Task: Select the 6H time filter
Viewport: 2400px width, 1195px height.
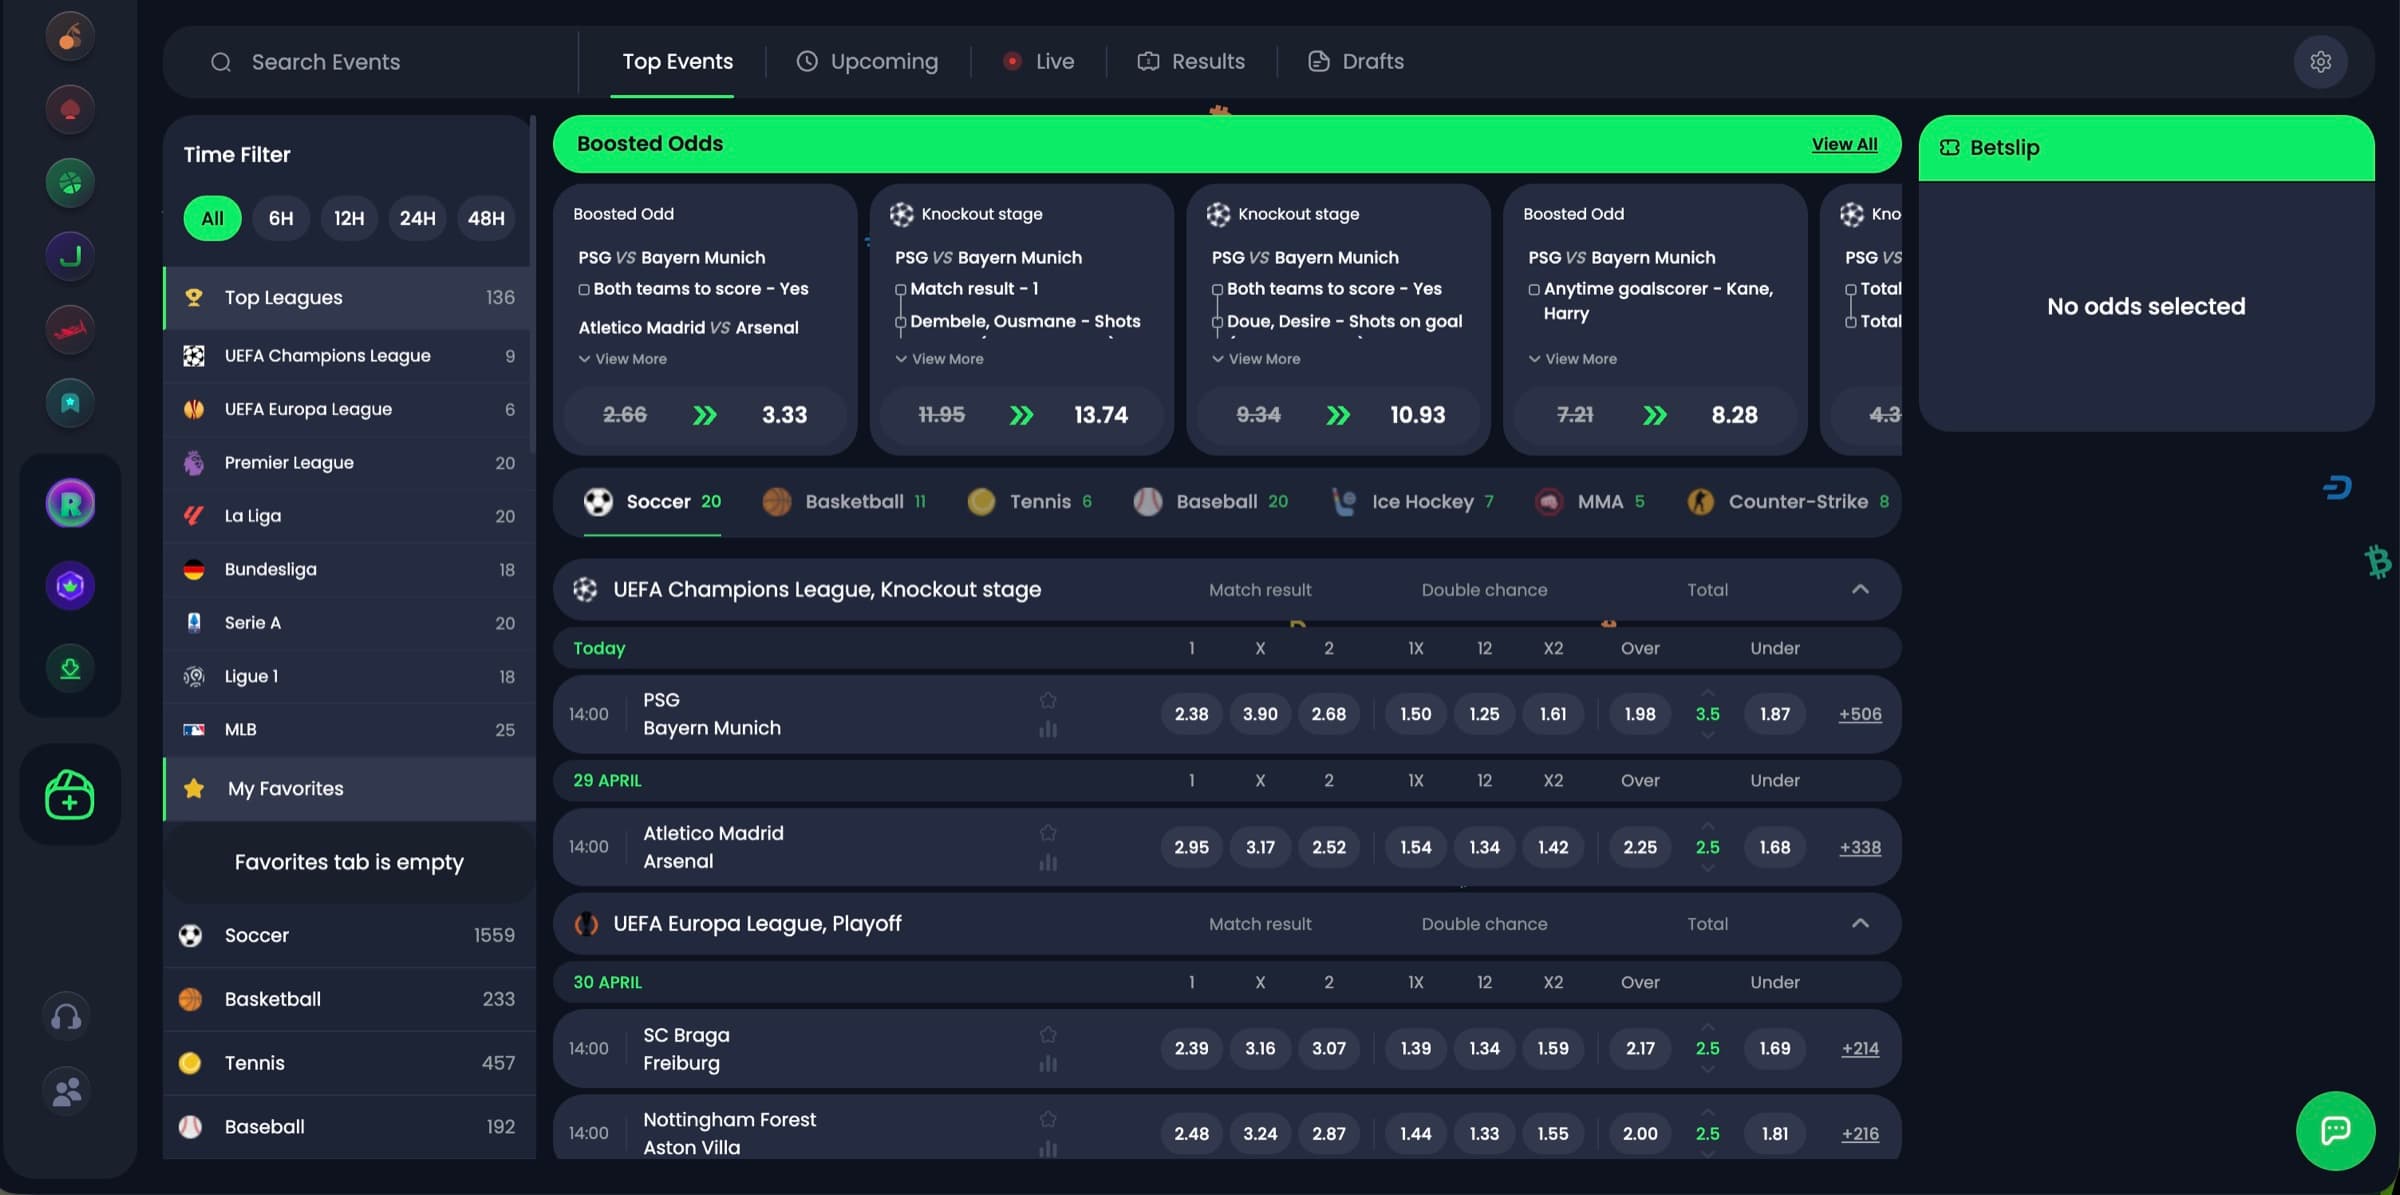Action: 281,218
